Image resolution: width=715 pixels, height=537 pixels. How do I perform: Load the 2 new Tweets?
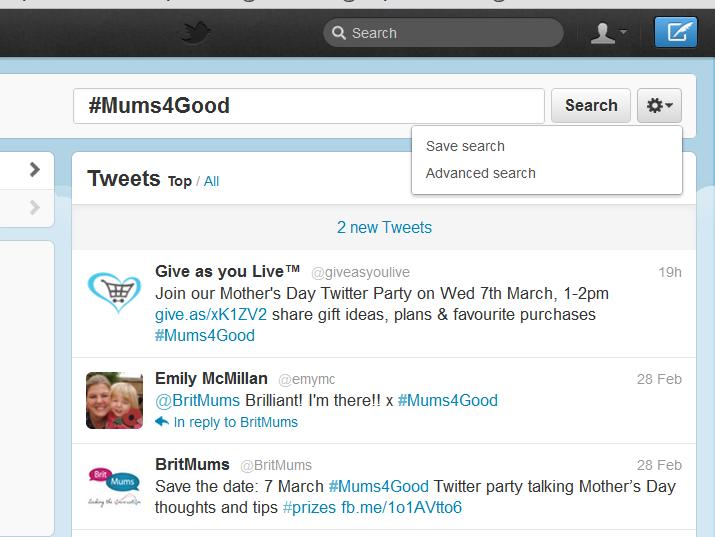(384, 227)
